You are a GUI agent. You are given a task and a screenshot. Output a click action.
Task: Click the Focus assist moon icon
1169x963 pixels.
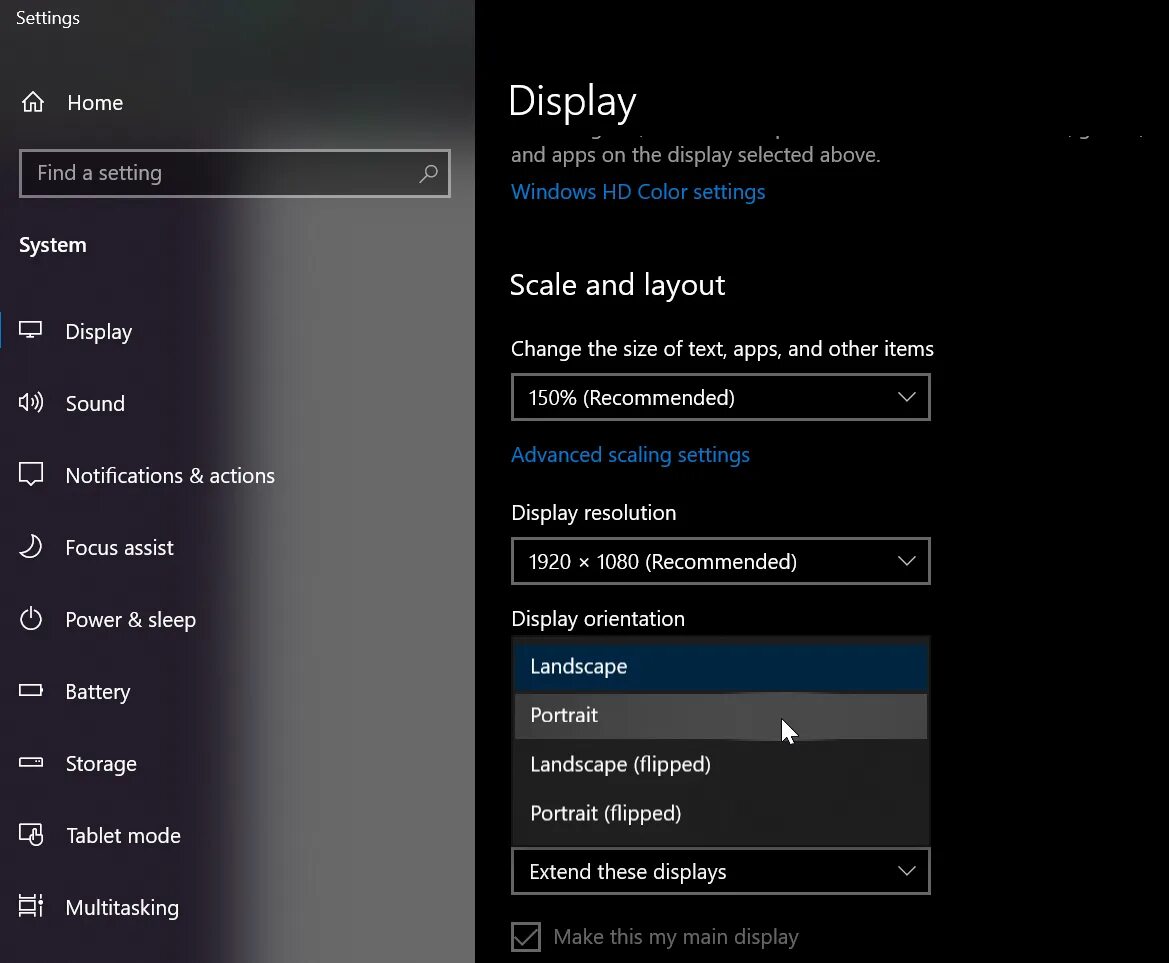pos(31,546)
